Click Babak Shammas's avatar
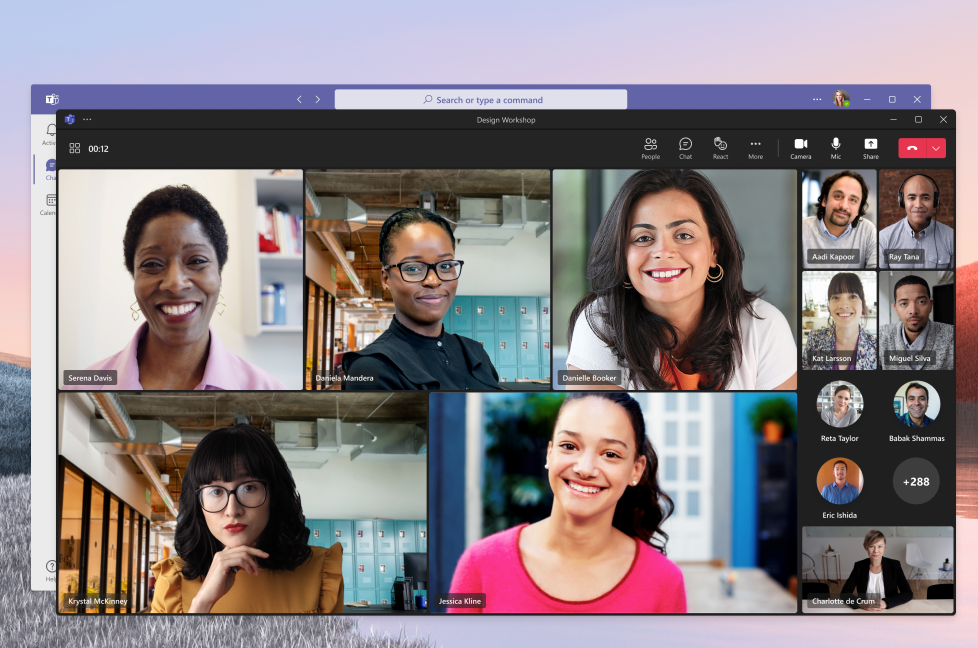 [x=916, y=404]
